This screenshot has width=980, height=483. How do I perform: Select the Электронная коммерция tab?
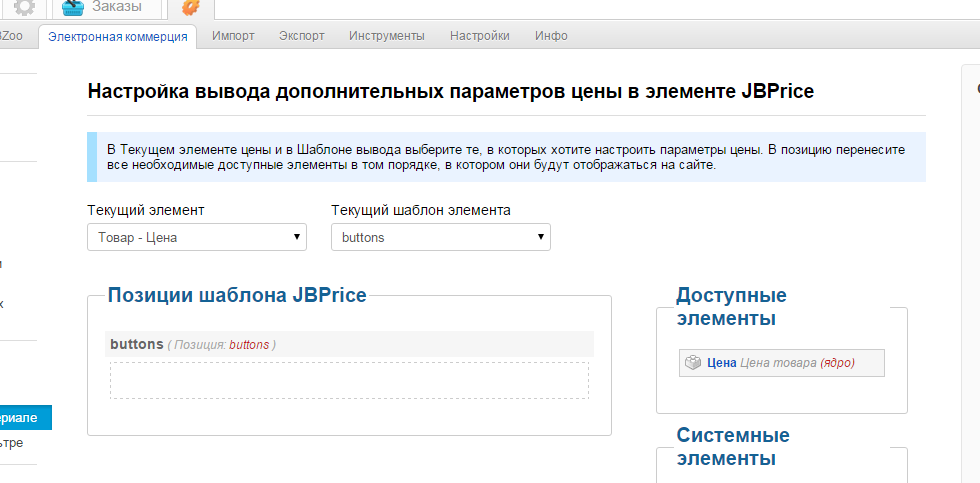118,36
